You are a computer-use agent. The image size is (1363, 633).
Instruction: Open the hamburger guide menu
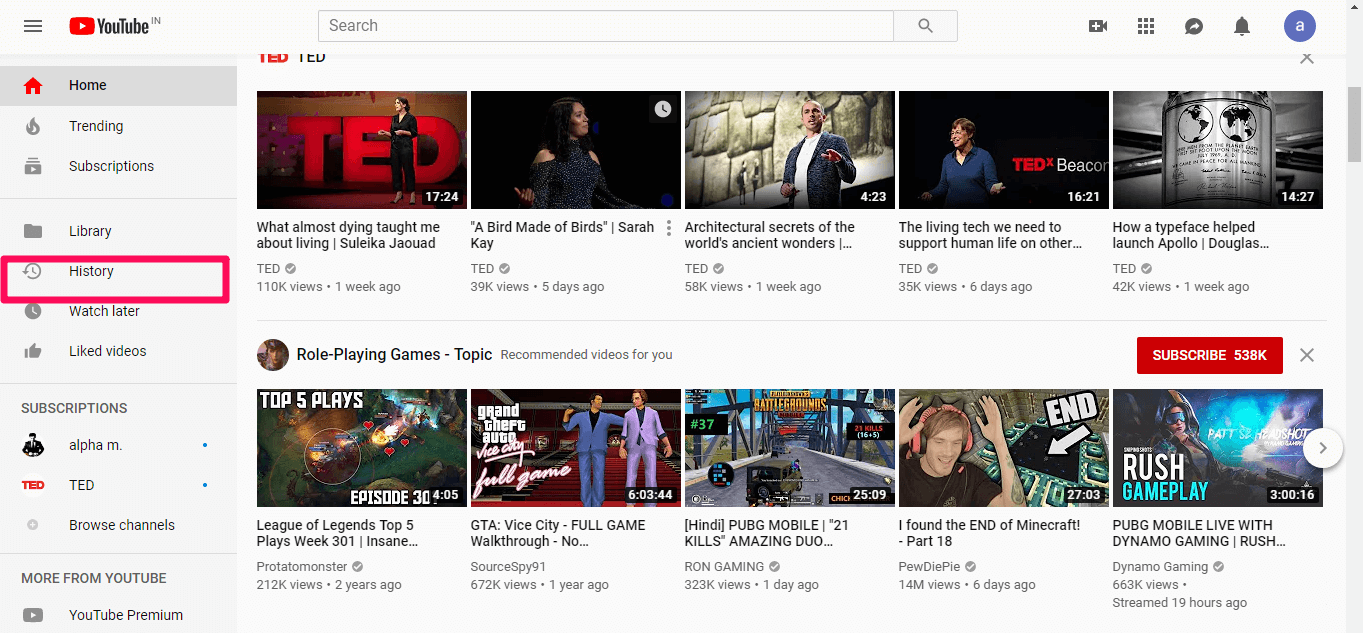tap(33, 26)
